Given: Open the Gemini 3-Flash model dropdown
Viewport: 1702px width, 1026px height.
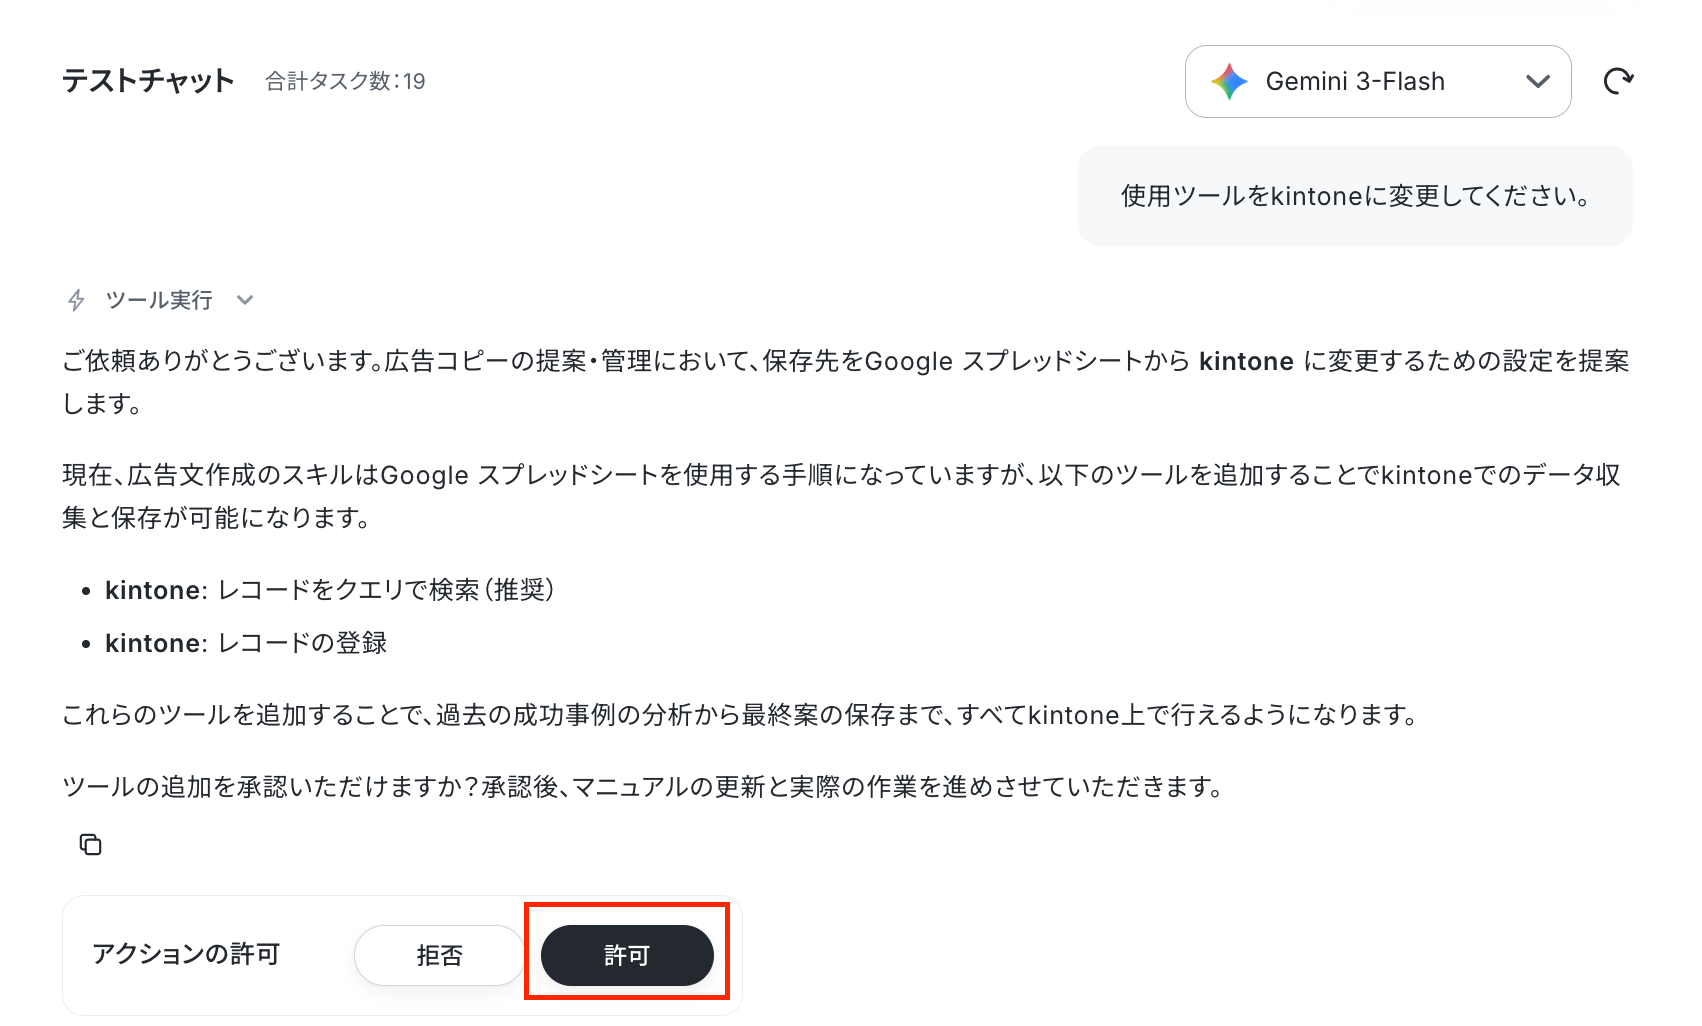Looking at the screenshot, I should point(1378,81).
